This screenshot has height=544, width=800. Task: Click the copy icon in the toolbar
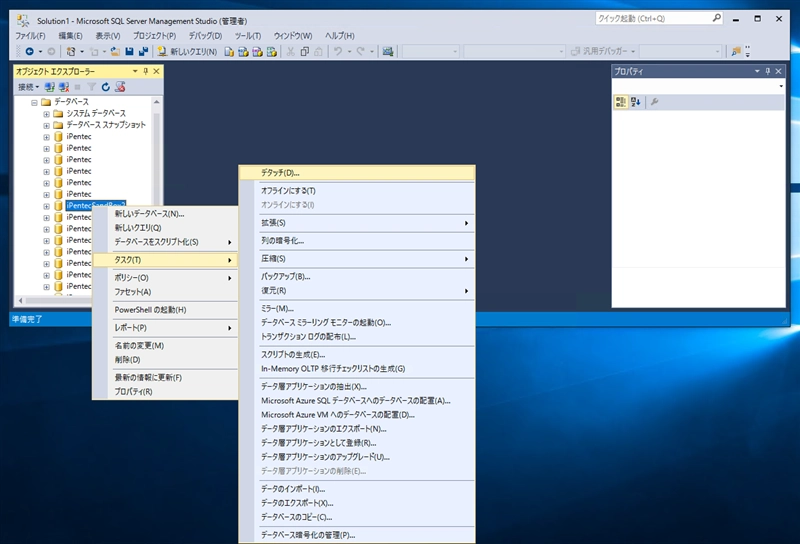point(305,51)
